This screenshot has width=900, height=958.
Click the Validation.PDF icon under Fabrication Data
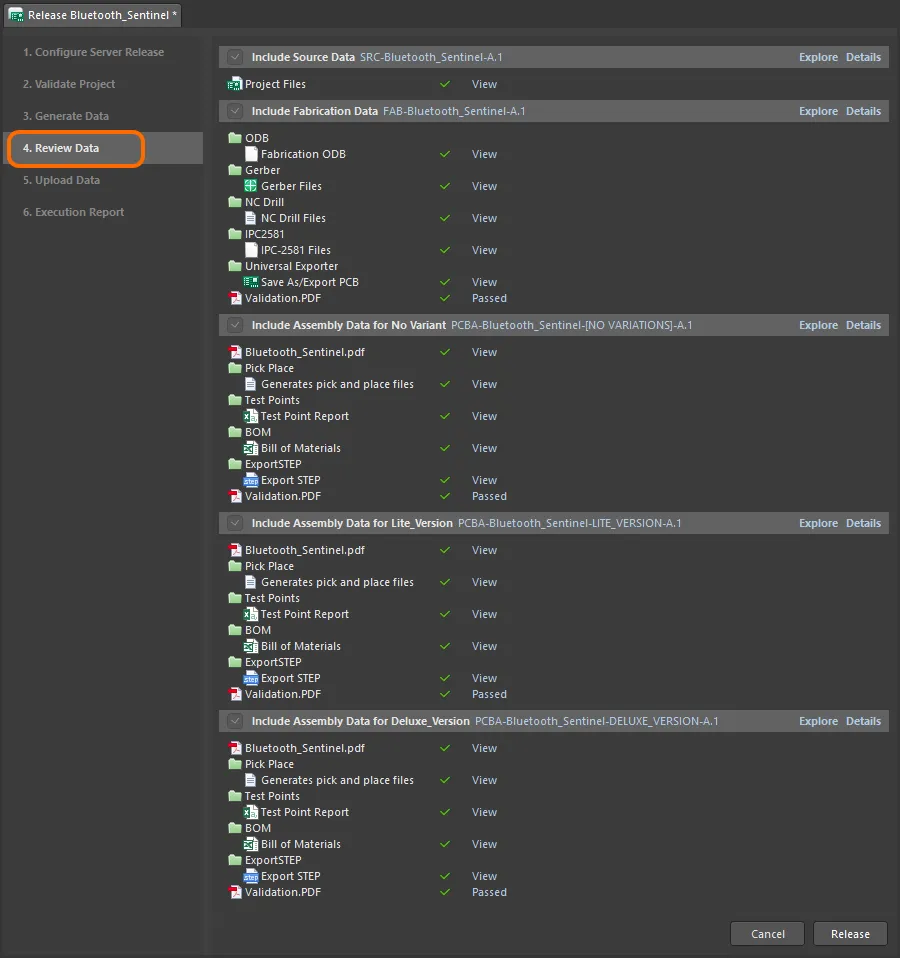[235, 299]
